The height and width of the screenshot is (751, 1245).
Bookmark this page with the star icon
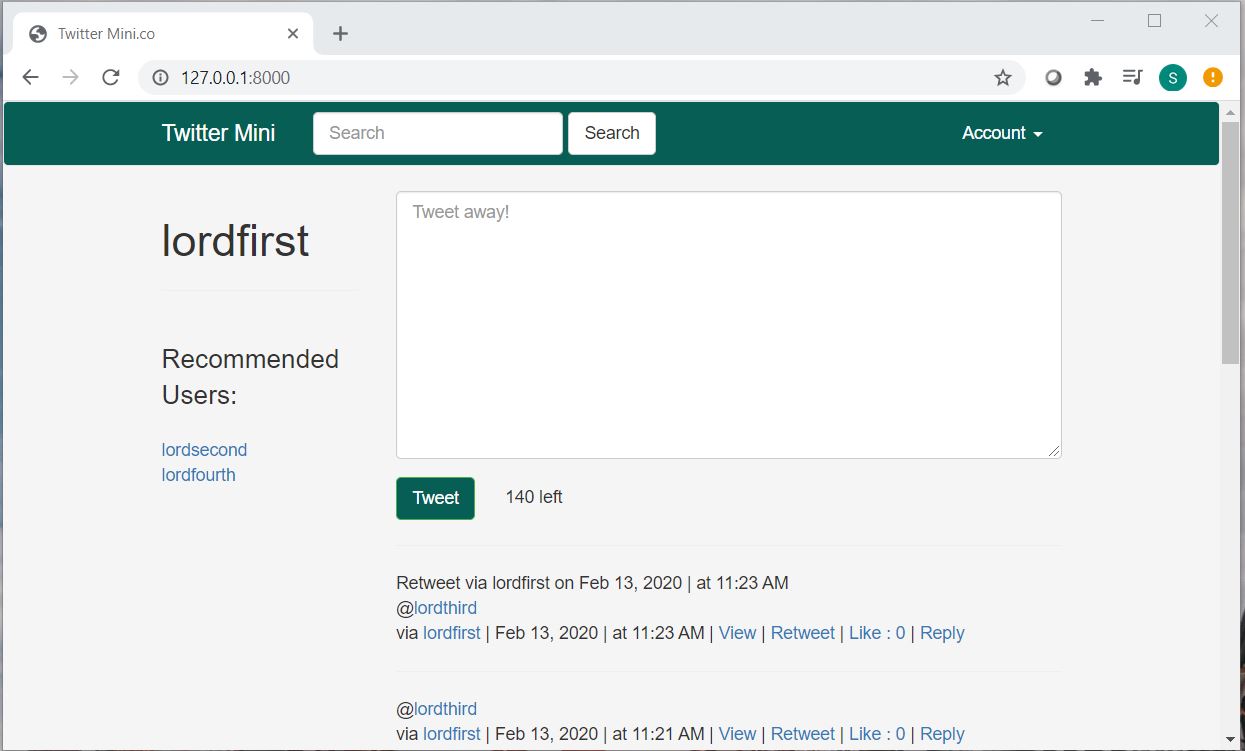click(1002, 77)
